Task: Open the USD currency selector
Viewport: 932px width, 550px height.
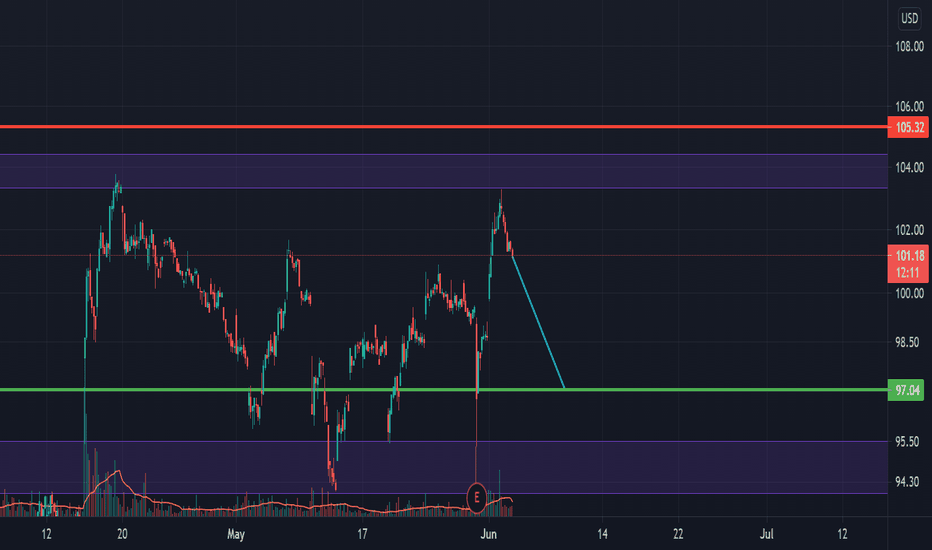Action: point(909,18)
